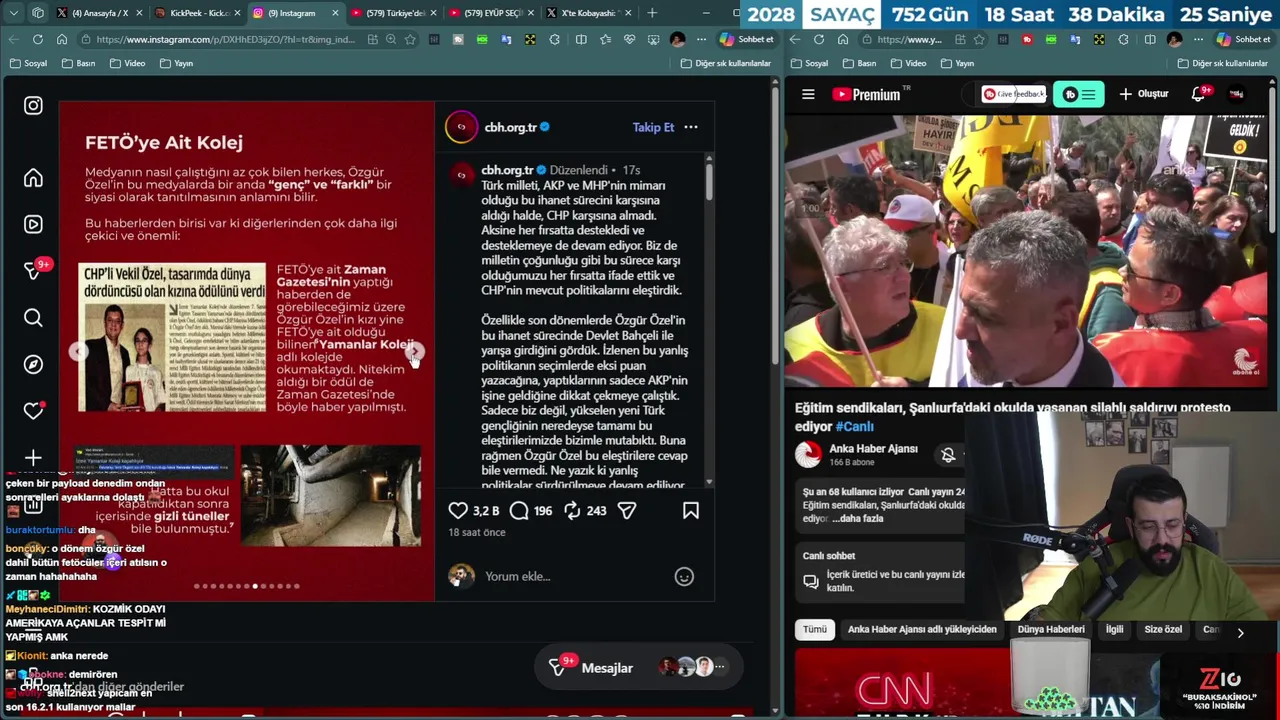Comment on the post via speech bubble
1280x720 pixels.
pyautogui.click(x=519, y=510)
